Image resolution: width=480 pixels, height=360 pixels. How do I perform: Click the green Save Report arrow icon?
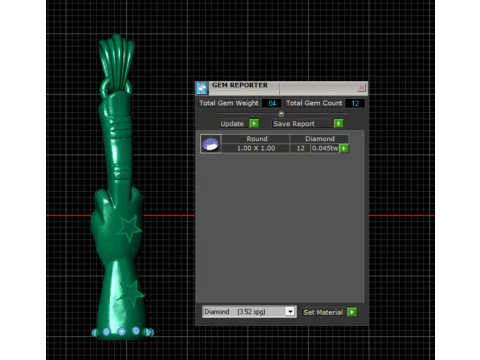pos(338,124)
